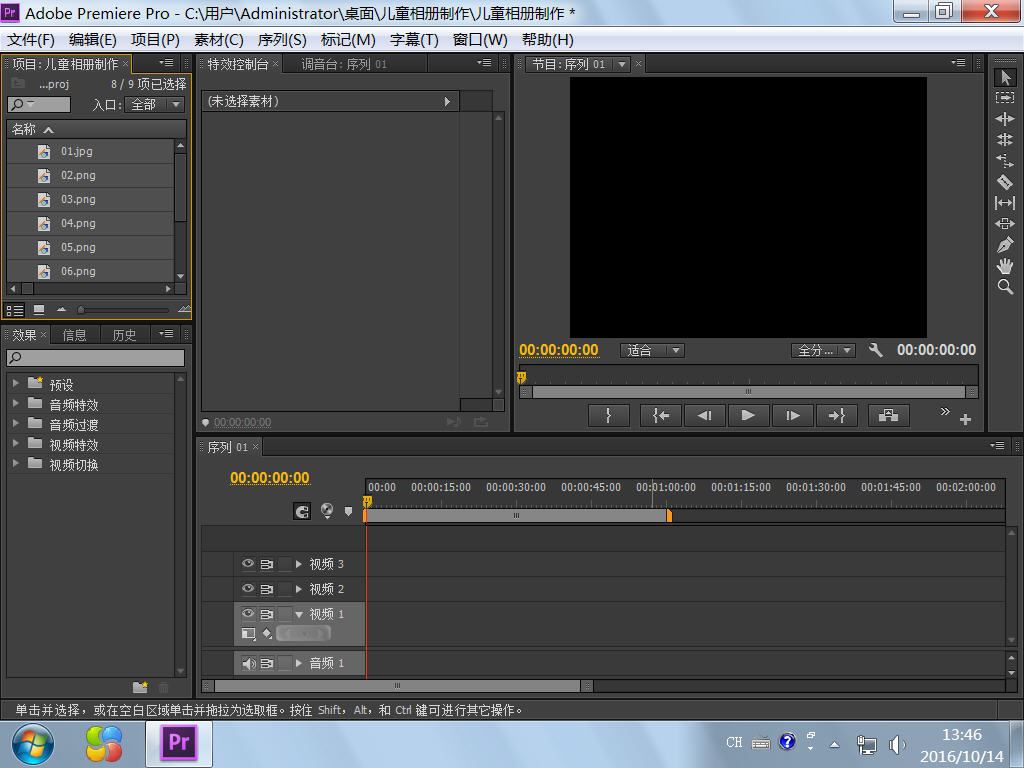Select the Track Select tool
The height and width of the screenshot is (768, 1024).
(1005, 98)
